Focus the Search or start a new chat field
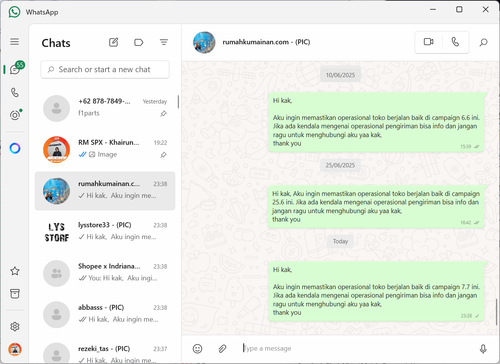Screen dimensions: 500x364 [105, 69]
